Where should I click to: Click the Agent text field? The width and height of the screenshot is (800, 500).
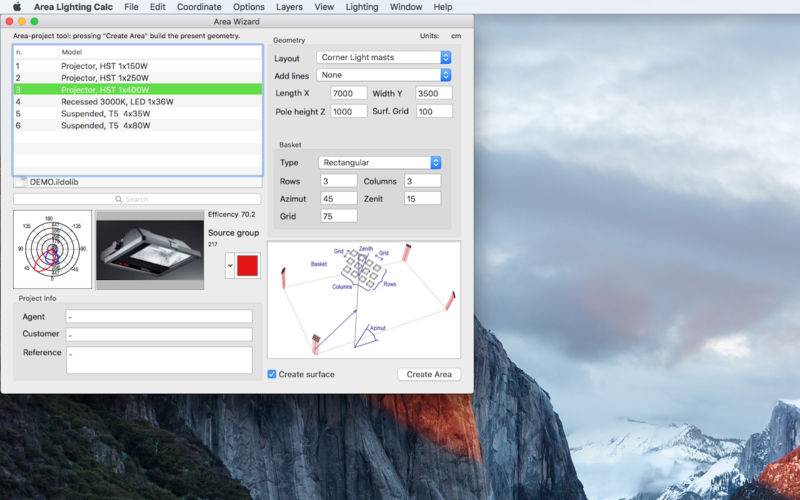click(159, 317)
